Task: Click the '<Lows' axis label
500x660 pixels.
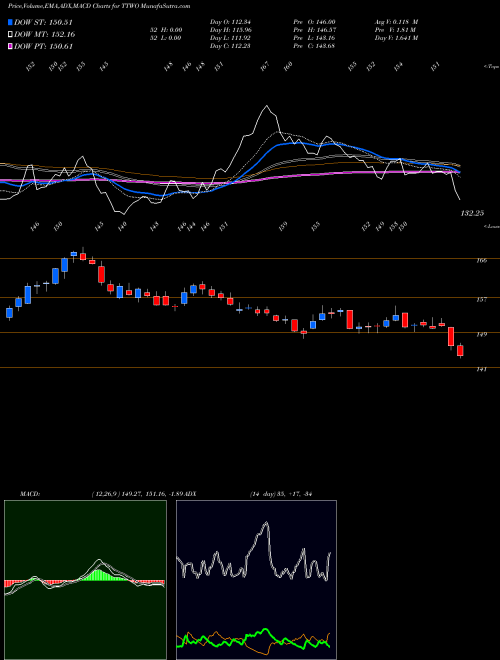Action: point(491,226)
